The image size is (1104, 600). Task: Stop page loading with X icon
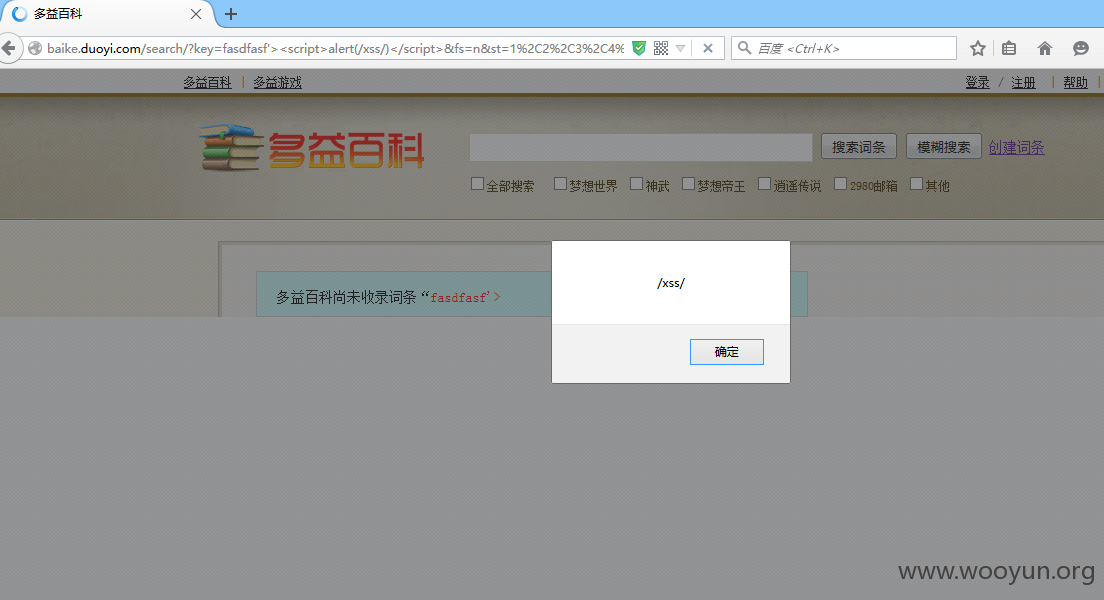(708, 48)
